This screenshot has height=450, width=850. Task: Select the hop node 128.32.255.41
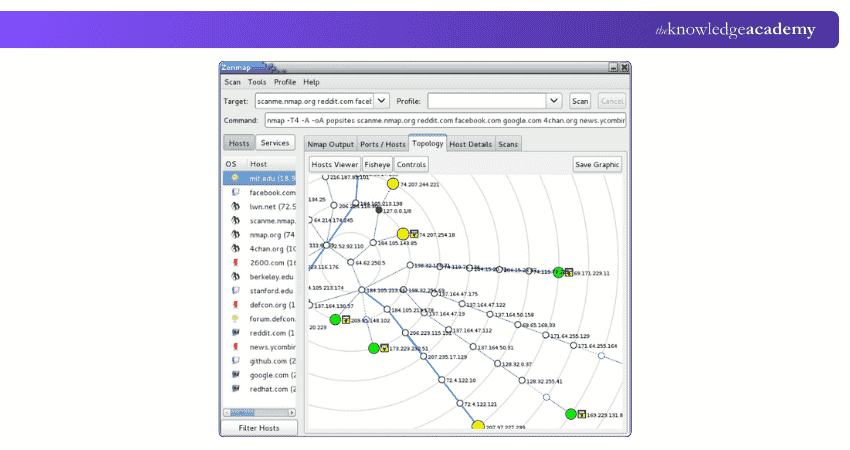[522, 381]
